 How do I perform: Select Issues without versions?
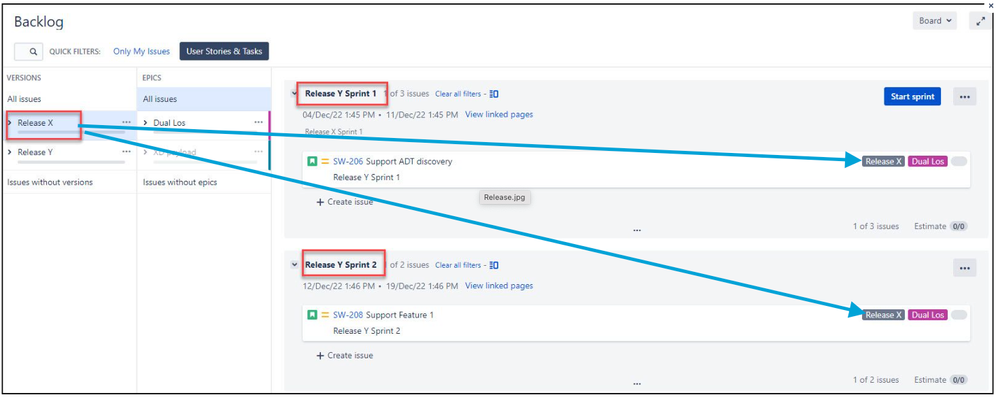click(x=50, y=182)
